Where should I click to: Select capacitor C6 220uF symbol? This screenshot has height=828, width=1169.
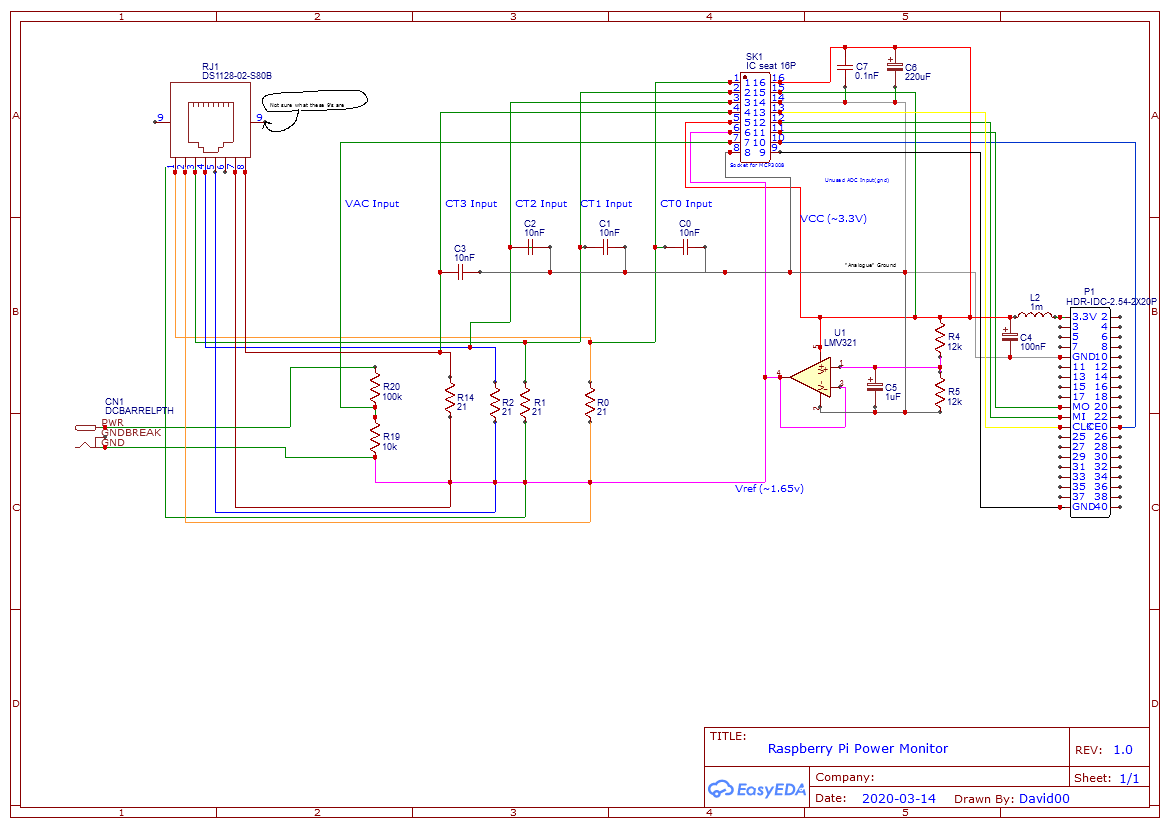895,66
